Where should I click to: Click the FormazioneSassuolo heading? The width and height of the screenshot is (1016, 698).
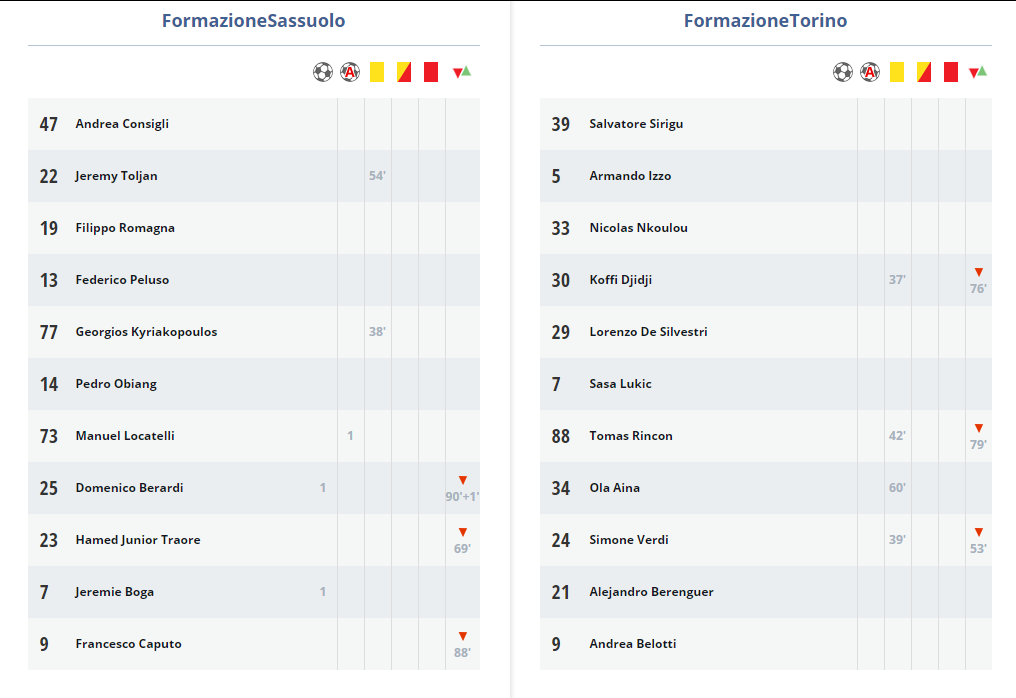point(254,21)
